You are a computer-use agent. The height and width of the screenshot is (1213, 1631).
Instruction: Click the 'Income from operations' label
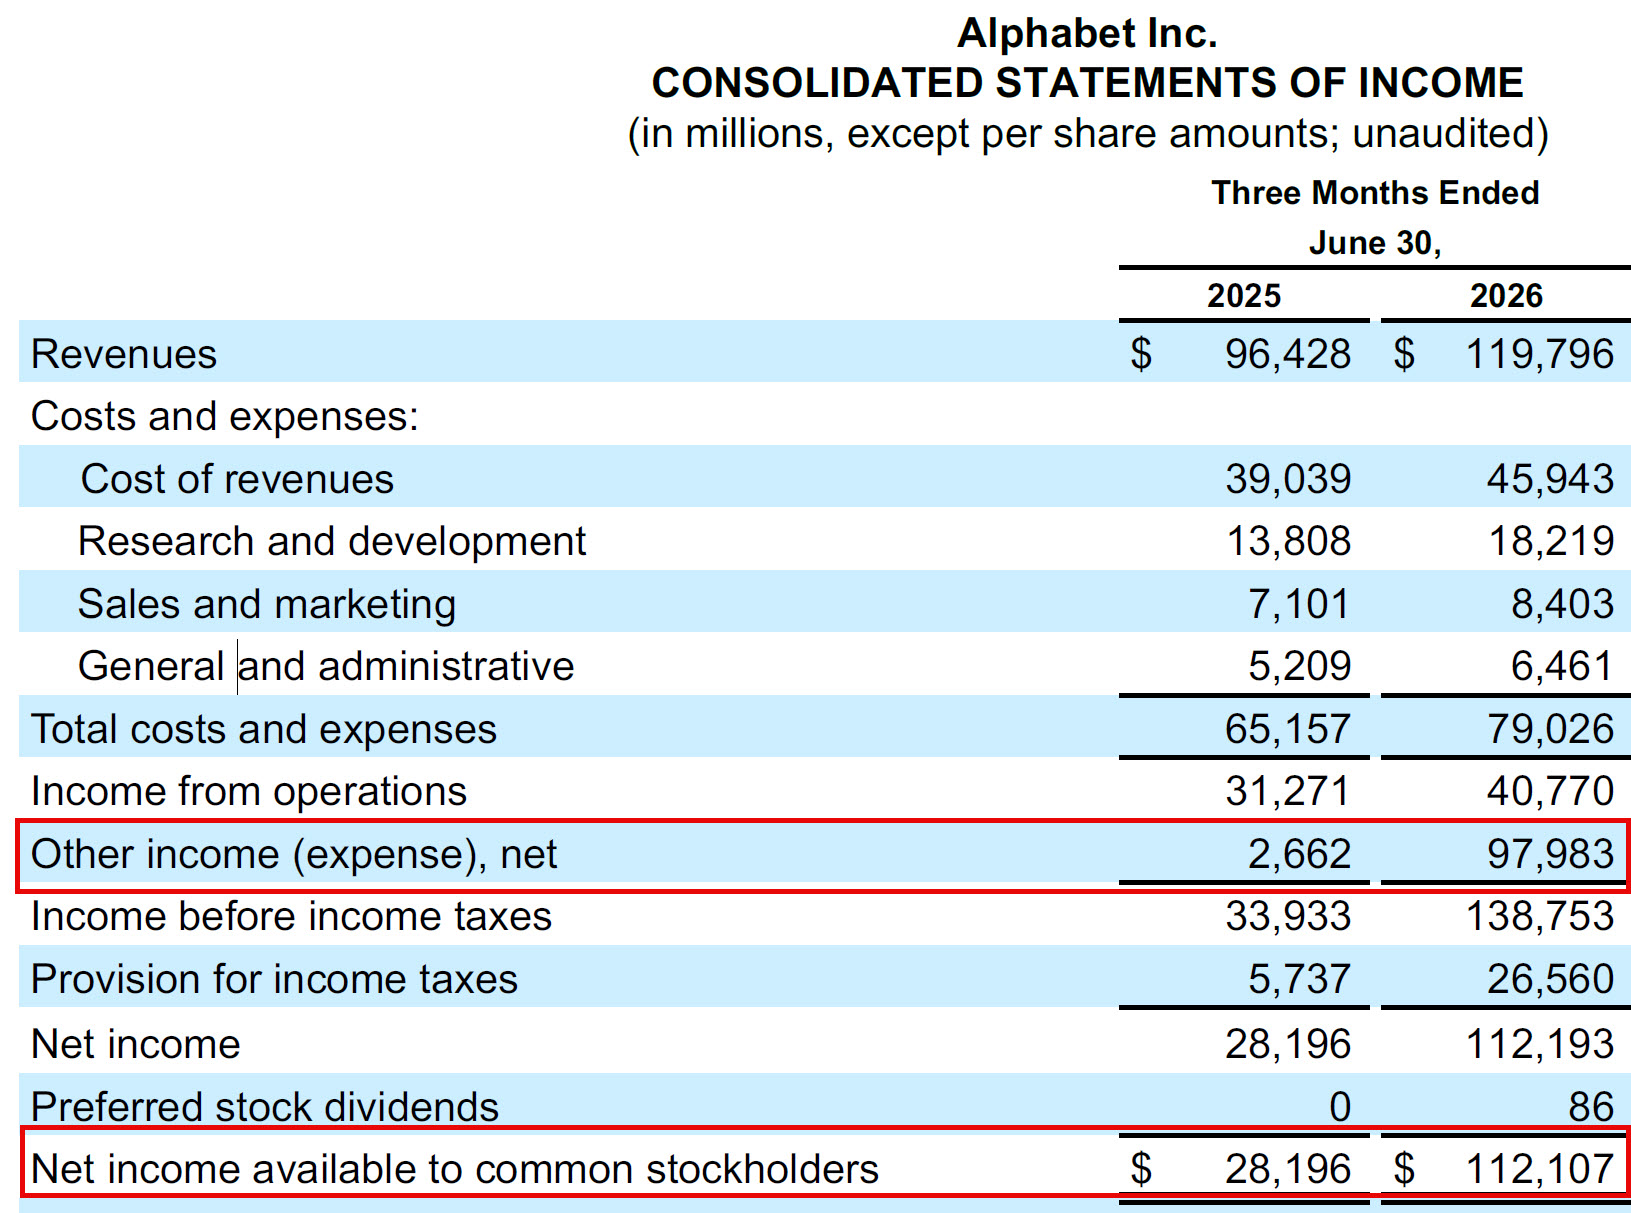click(249, 791)
